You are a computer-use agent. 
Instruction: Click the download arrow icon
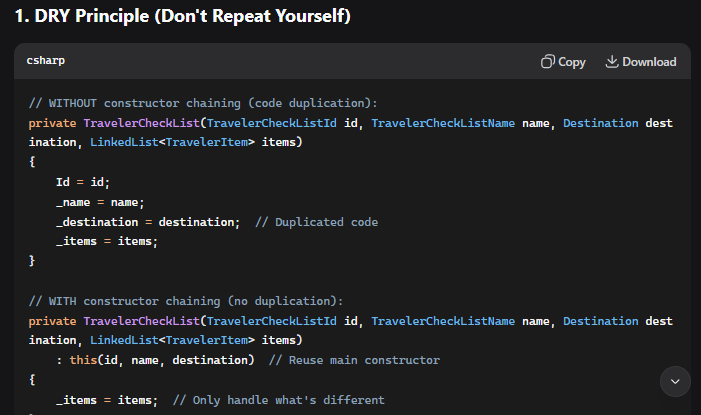[612, 62]
